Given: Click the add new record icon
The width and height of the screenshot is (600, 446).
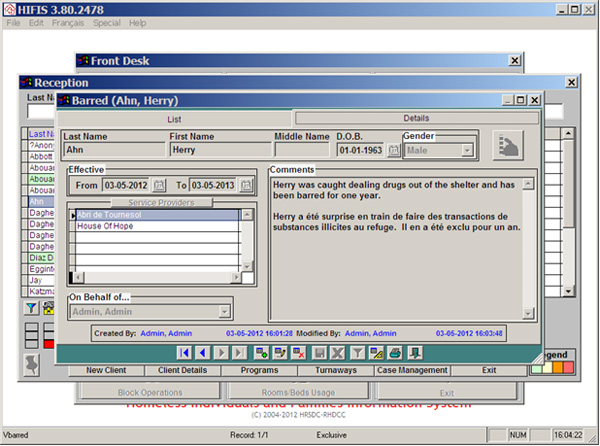Looking at the screenshot, I should [261, 353].
